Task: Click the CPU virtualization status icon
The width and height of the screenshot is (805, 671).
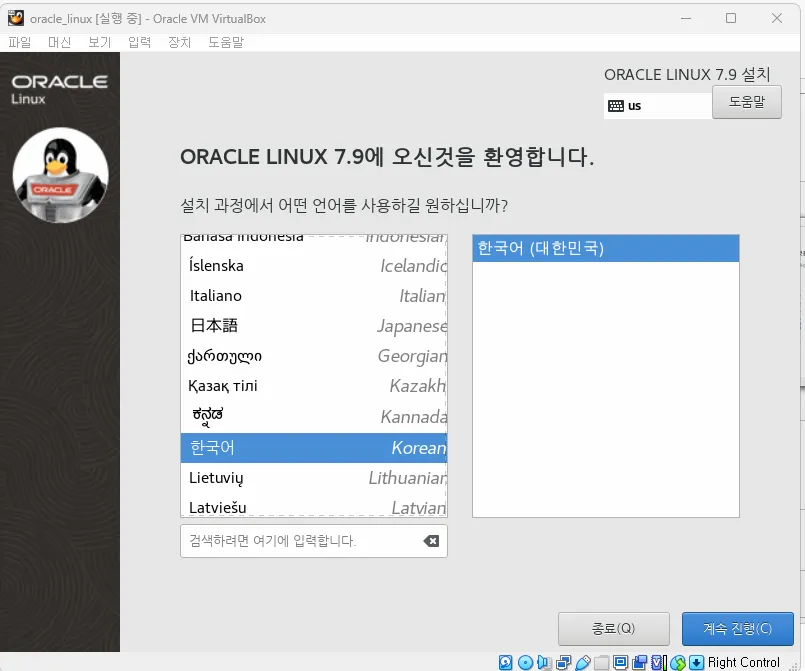Action: tap(659, 662)
